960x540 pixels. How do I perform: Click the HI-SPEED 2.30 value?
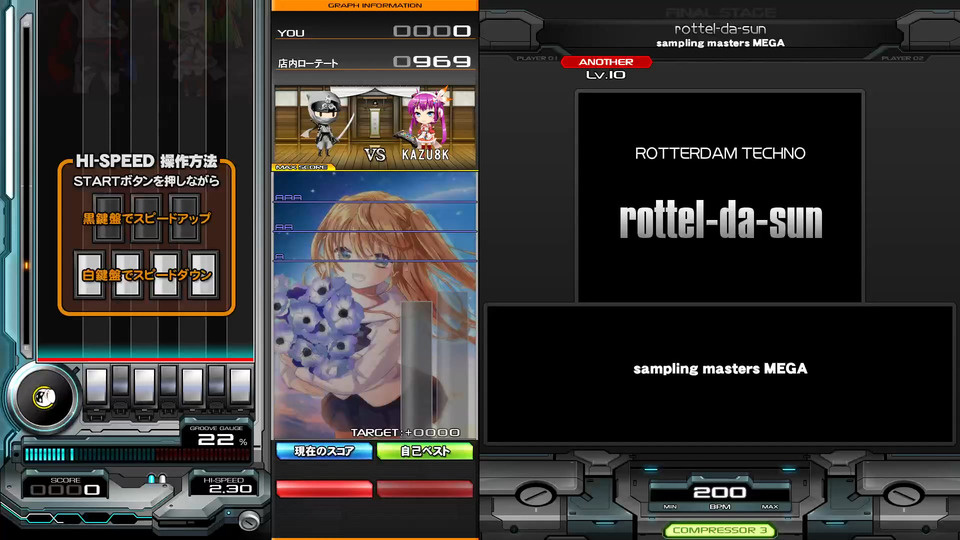pyautogui.click(x=230, y=489)
